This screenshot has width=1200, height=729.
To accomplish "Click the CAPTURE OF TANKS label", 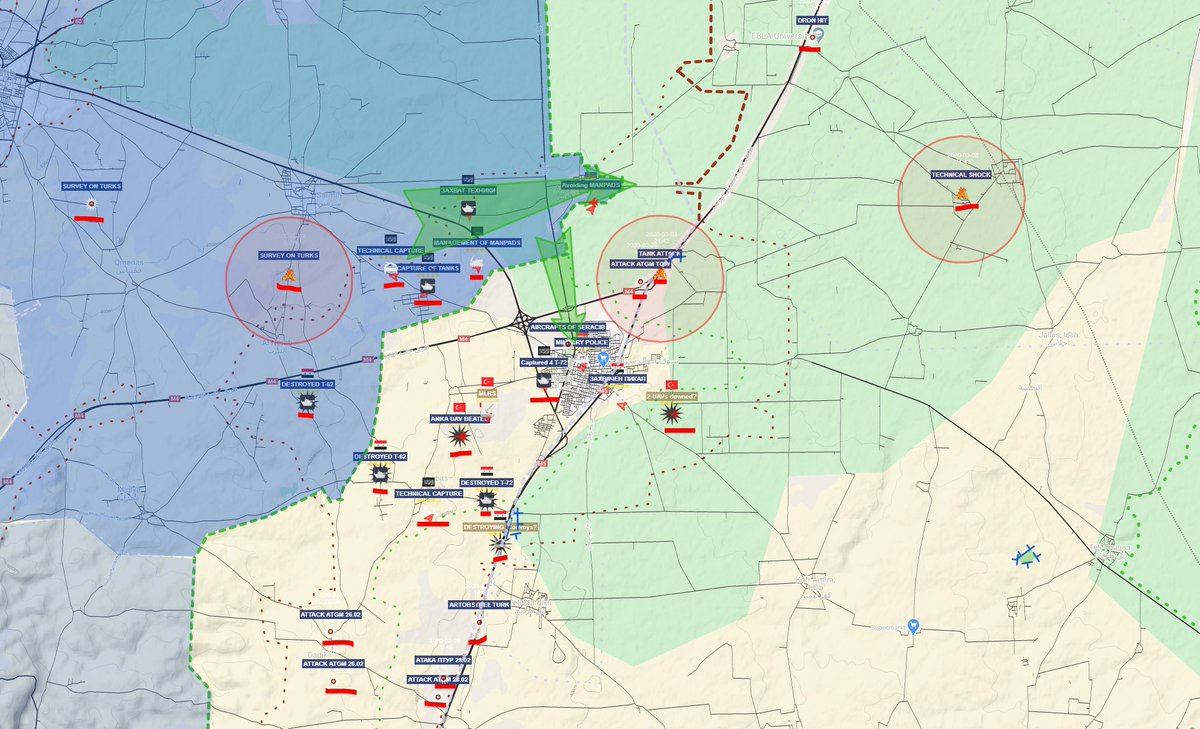I will pyautogui.click(x=428, y=268).
